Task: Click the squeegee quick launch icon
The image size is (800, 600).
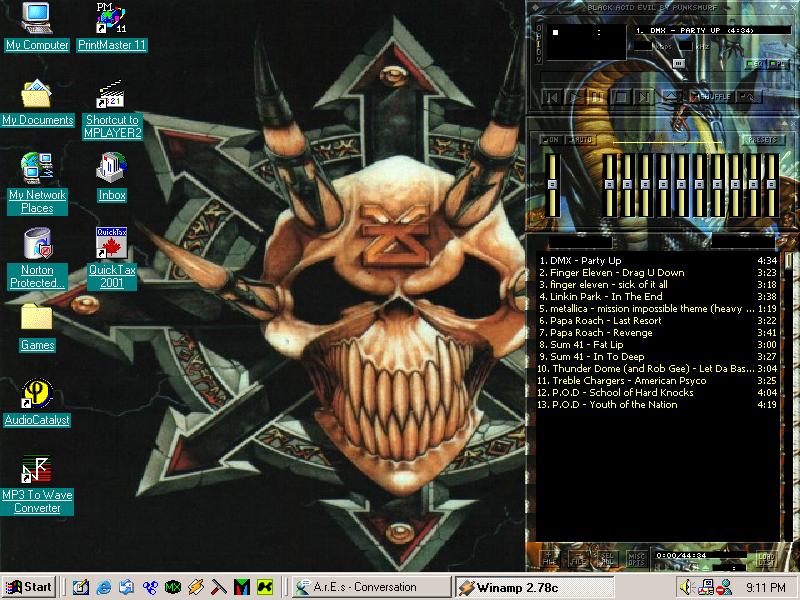Action: 219,587
